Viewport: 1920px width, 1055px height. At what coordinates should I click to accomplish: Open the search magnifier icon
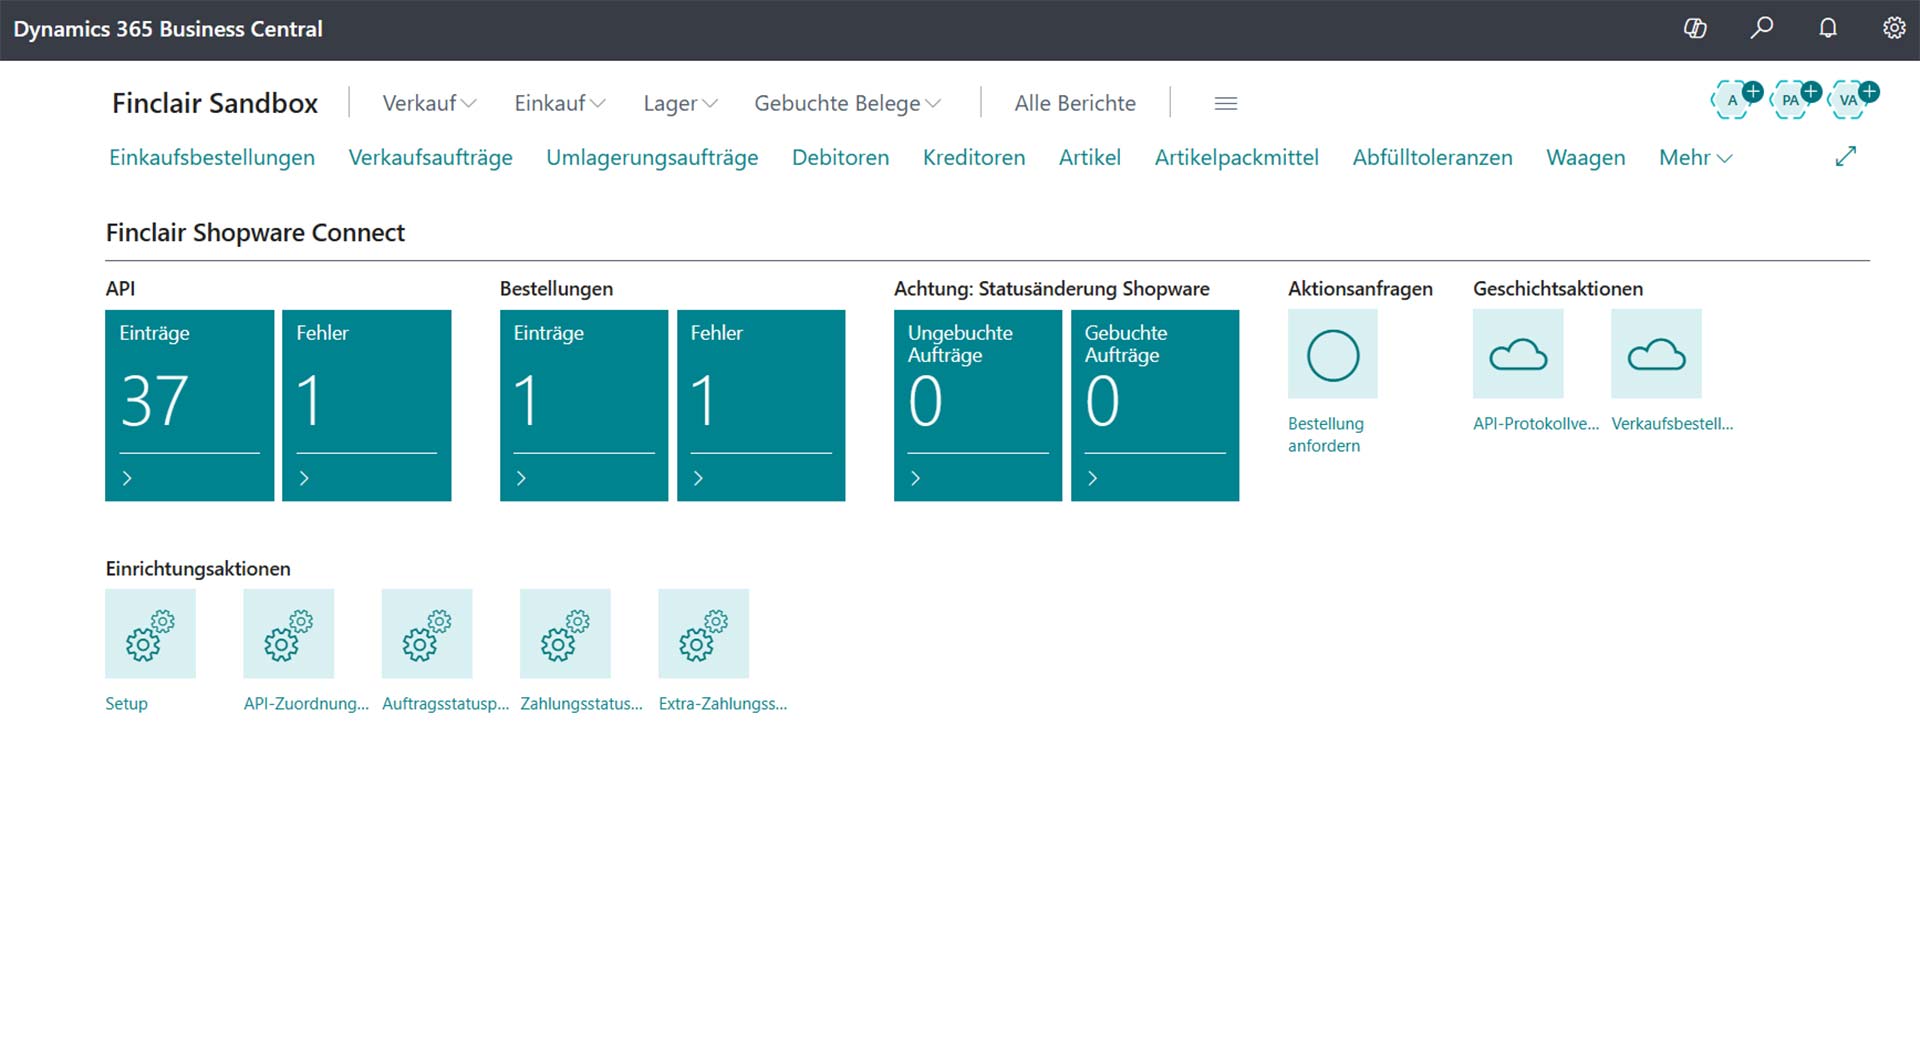click(x=1762, y=28)
